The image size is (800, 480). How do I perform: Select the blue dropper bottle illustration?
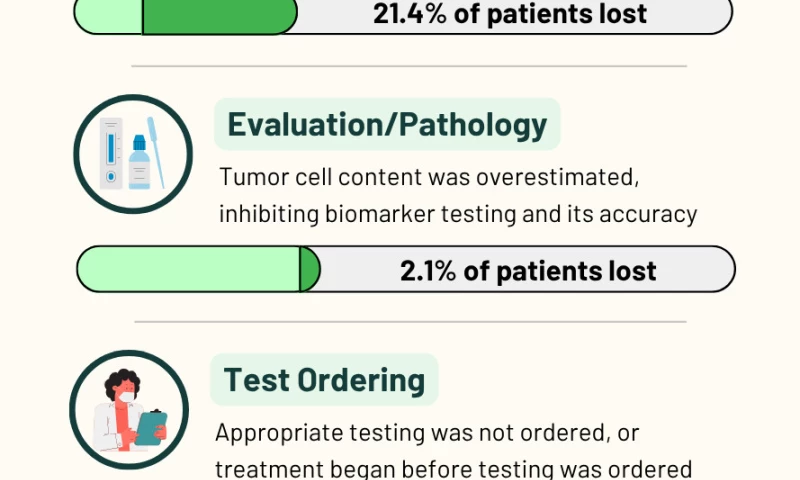pyautogui.click(x=138, y=163)
